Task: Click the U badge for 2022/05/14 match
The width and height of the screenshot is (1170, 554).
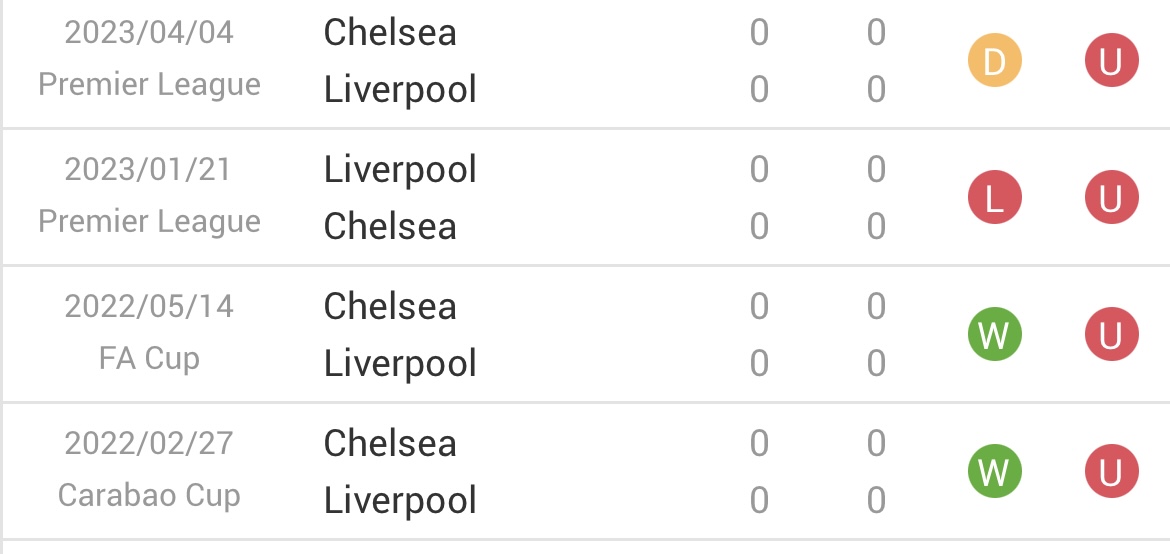Action: click(x=1112, y=334)
